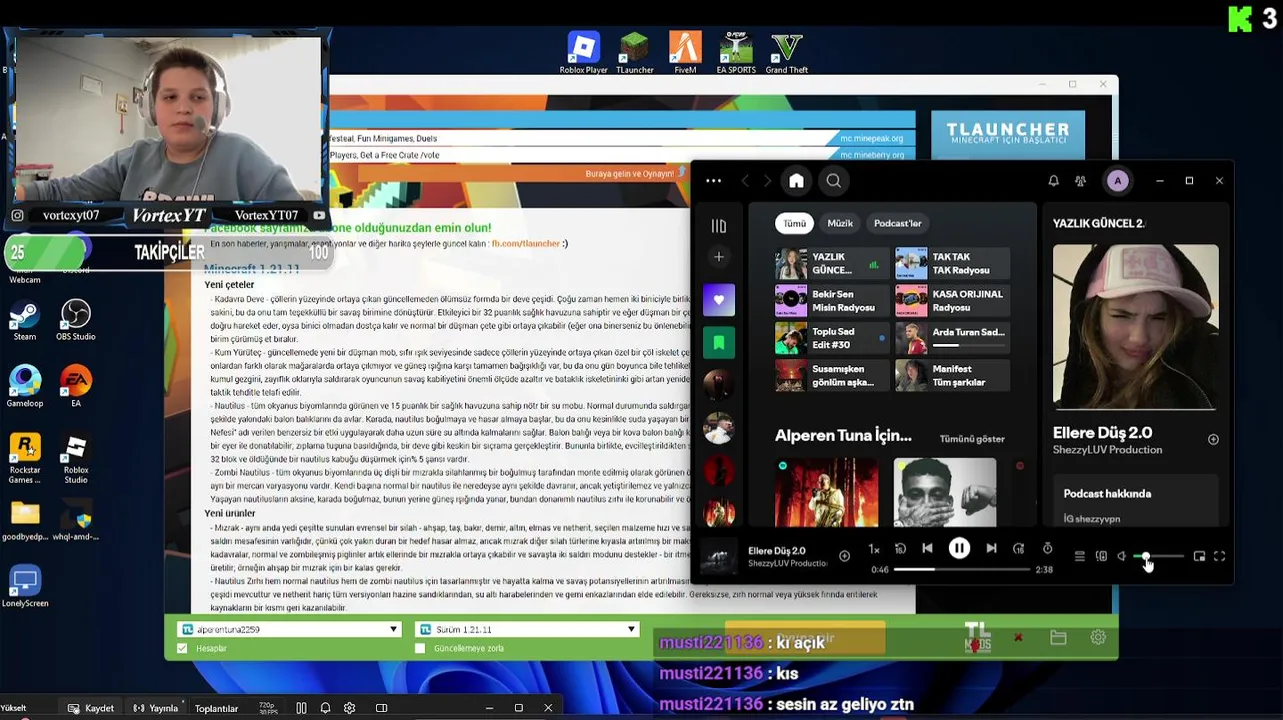The height and width of the screenshot is (720, 1283).
Task: Rewind 15 seconds
Action: [900, 548]
